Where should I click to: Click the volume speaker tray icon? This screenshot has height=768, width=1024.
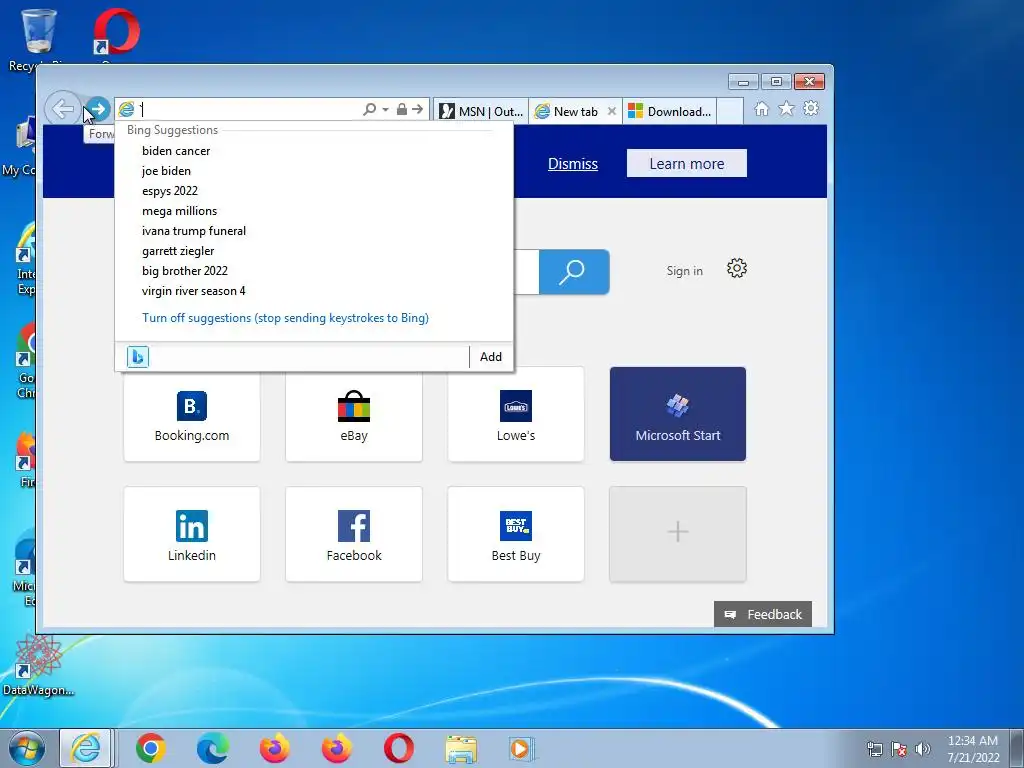[x=923, y=749]
